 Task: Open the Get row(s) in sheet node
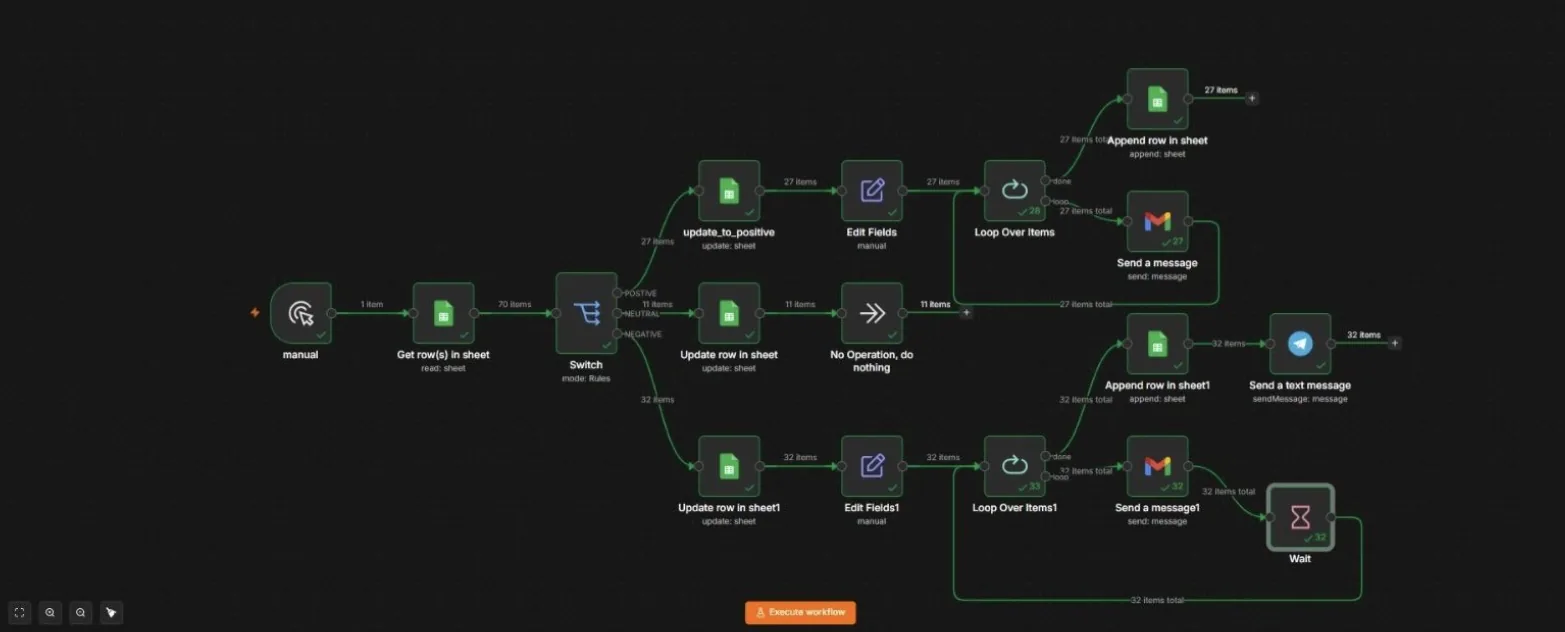pyautogui.click(x=443, y=313)
